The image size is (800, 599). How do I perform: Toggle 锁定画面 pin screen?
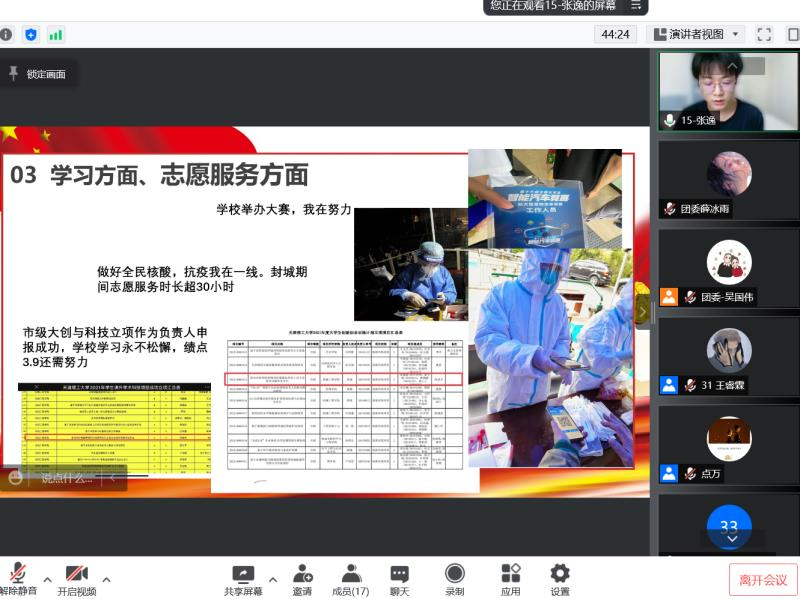coord(38,74)
